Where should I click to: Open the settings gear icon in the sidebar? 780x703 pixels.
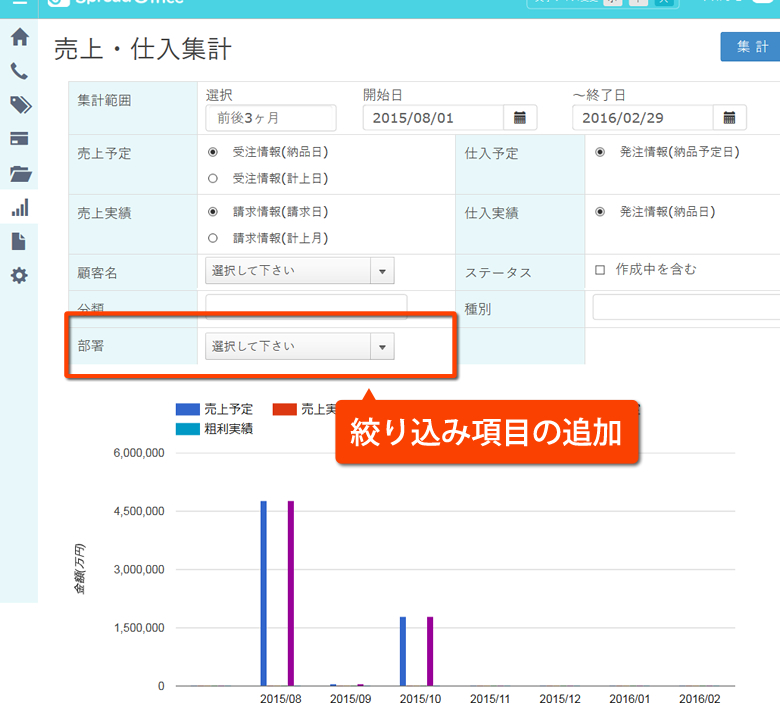point(19,275)
